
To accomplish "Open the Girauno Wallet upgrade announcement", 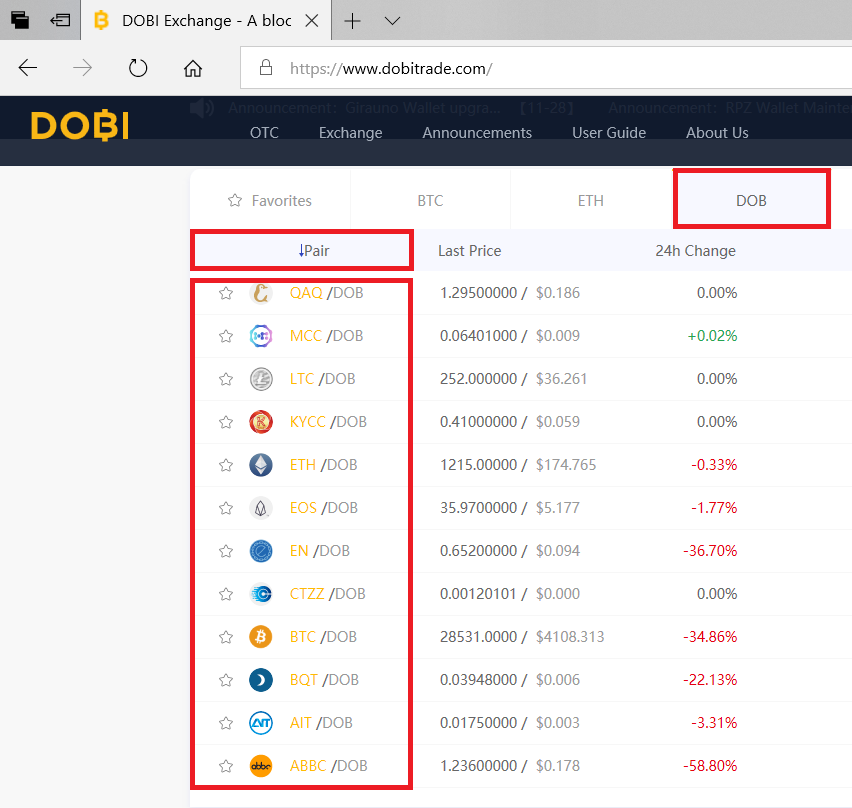I will click(x=364, y=108).
